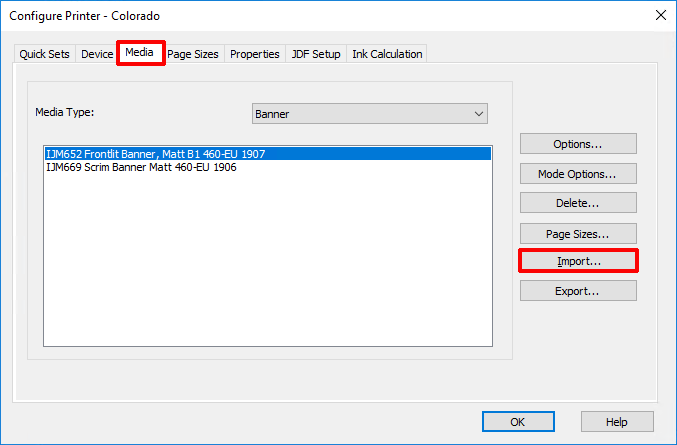Close the Configure Printer dialog
This screenshot has width=677, height=445.
point(661,16)
